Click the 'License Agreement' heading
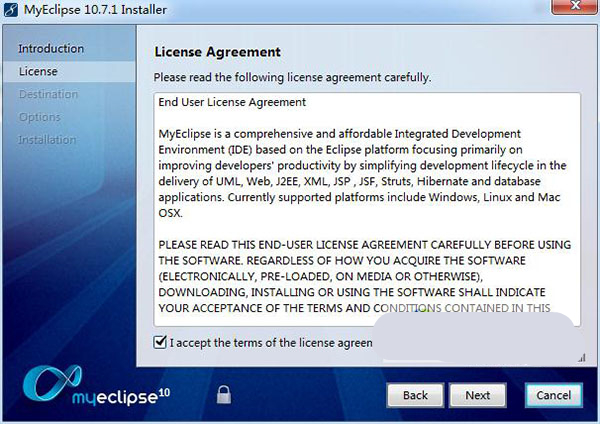 (217, 52)
